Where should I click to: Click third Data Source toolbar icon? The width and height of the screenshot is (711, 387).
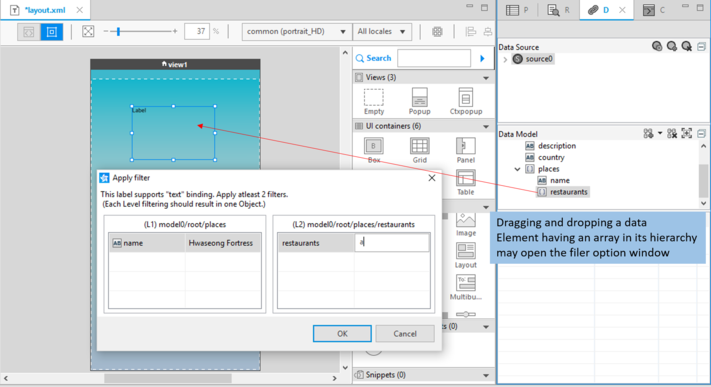[x=687, y=46]
